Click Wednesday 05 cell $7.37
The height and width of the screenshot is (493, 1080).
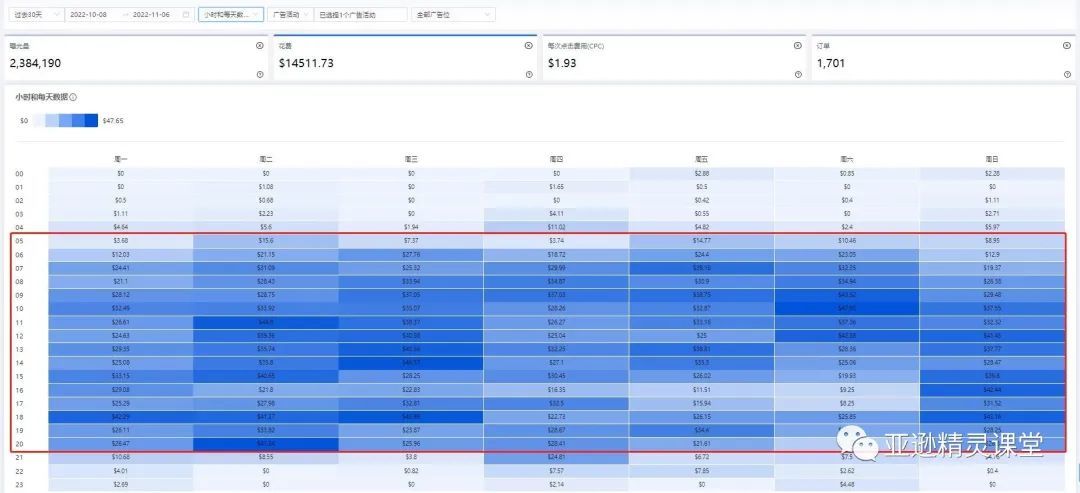pos(411,241)
